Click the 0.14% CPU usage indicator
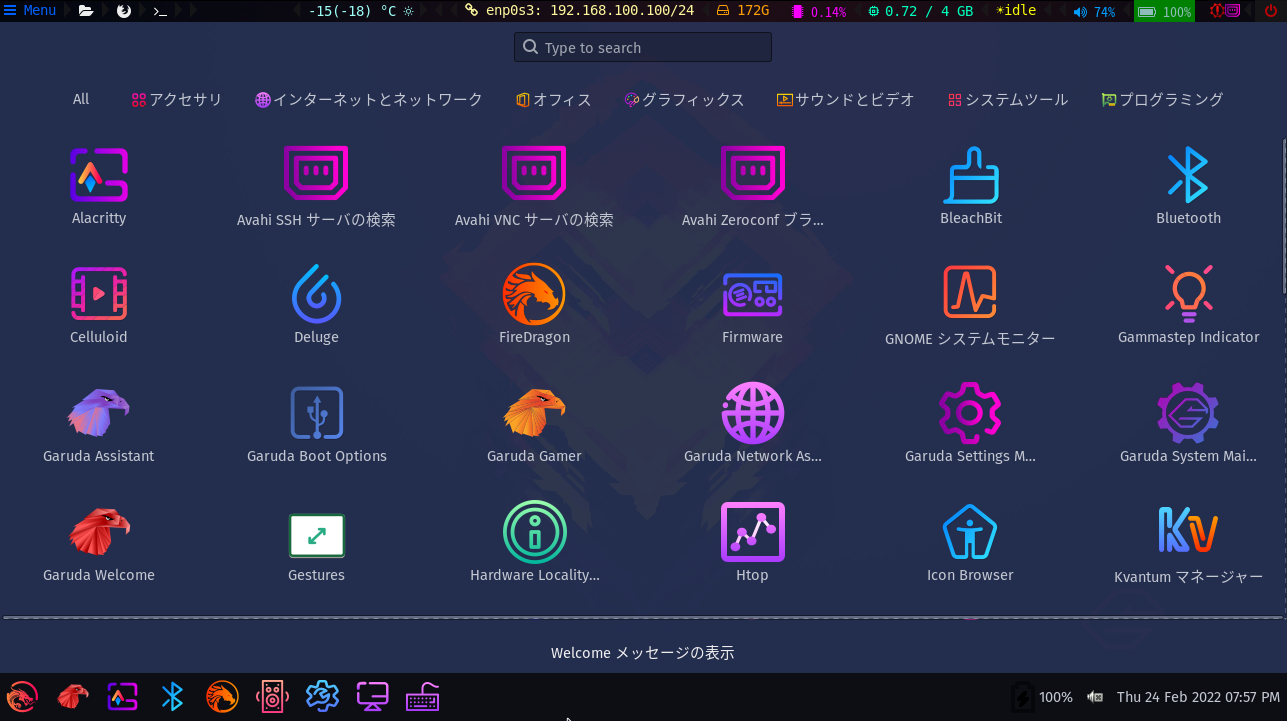This screenshot has height=721, width=1287. pyautogui.click(x=819, y=11)
